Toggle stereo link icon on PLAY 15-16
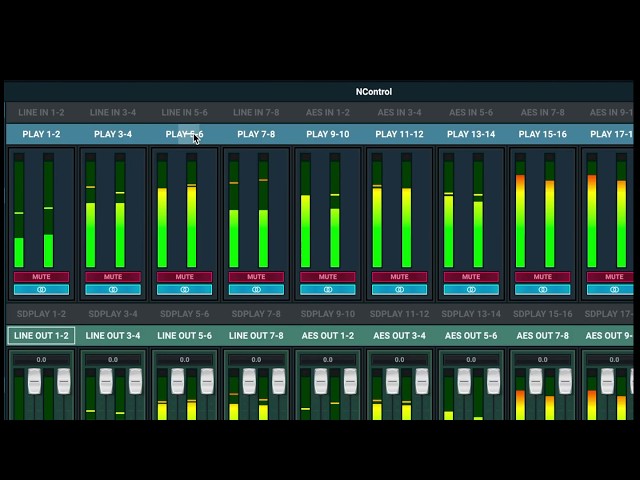This screenshot has height=480, width=640. (543, 289)
